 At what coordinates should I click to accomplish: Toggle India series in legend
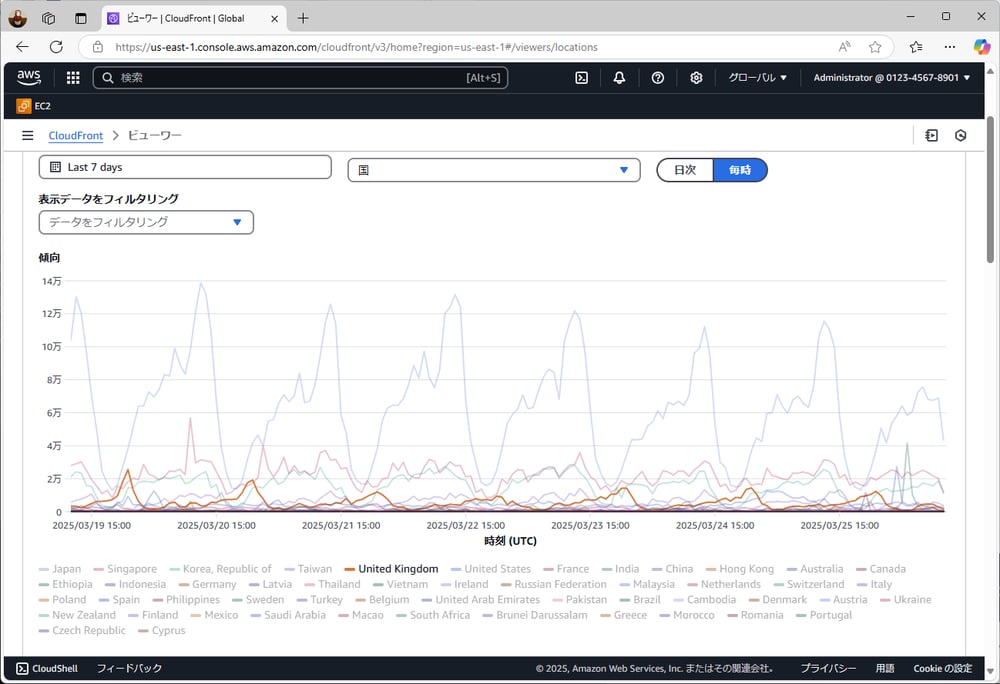click(x=620, y=569)
